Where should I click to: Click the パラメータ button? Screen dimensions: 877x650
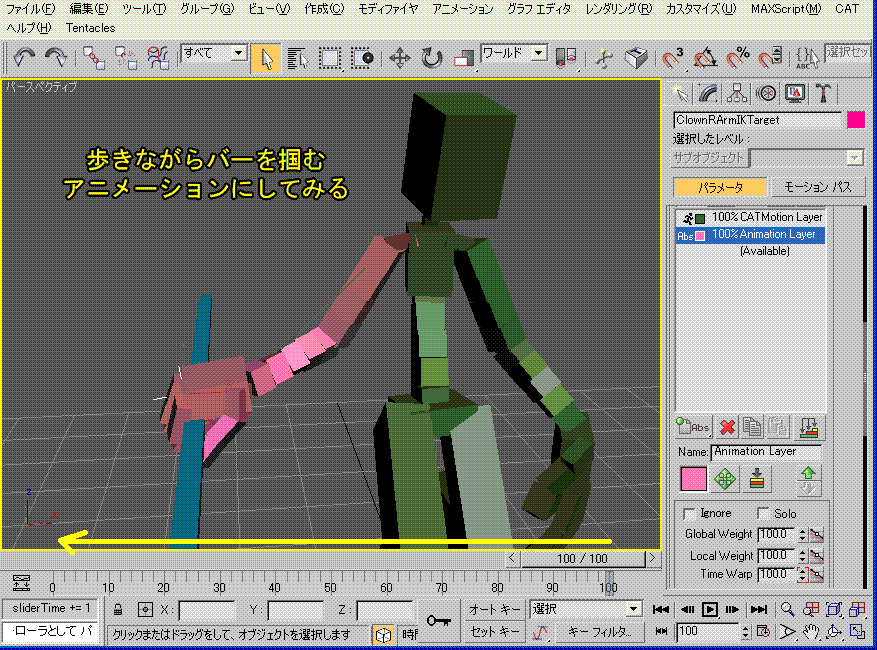click(720, 187)
